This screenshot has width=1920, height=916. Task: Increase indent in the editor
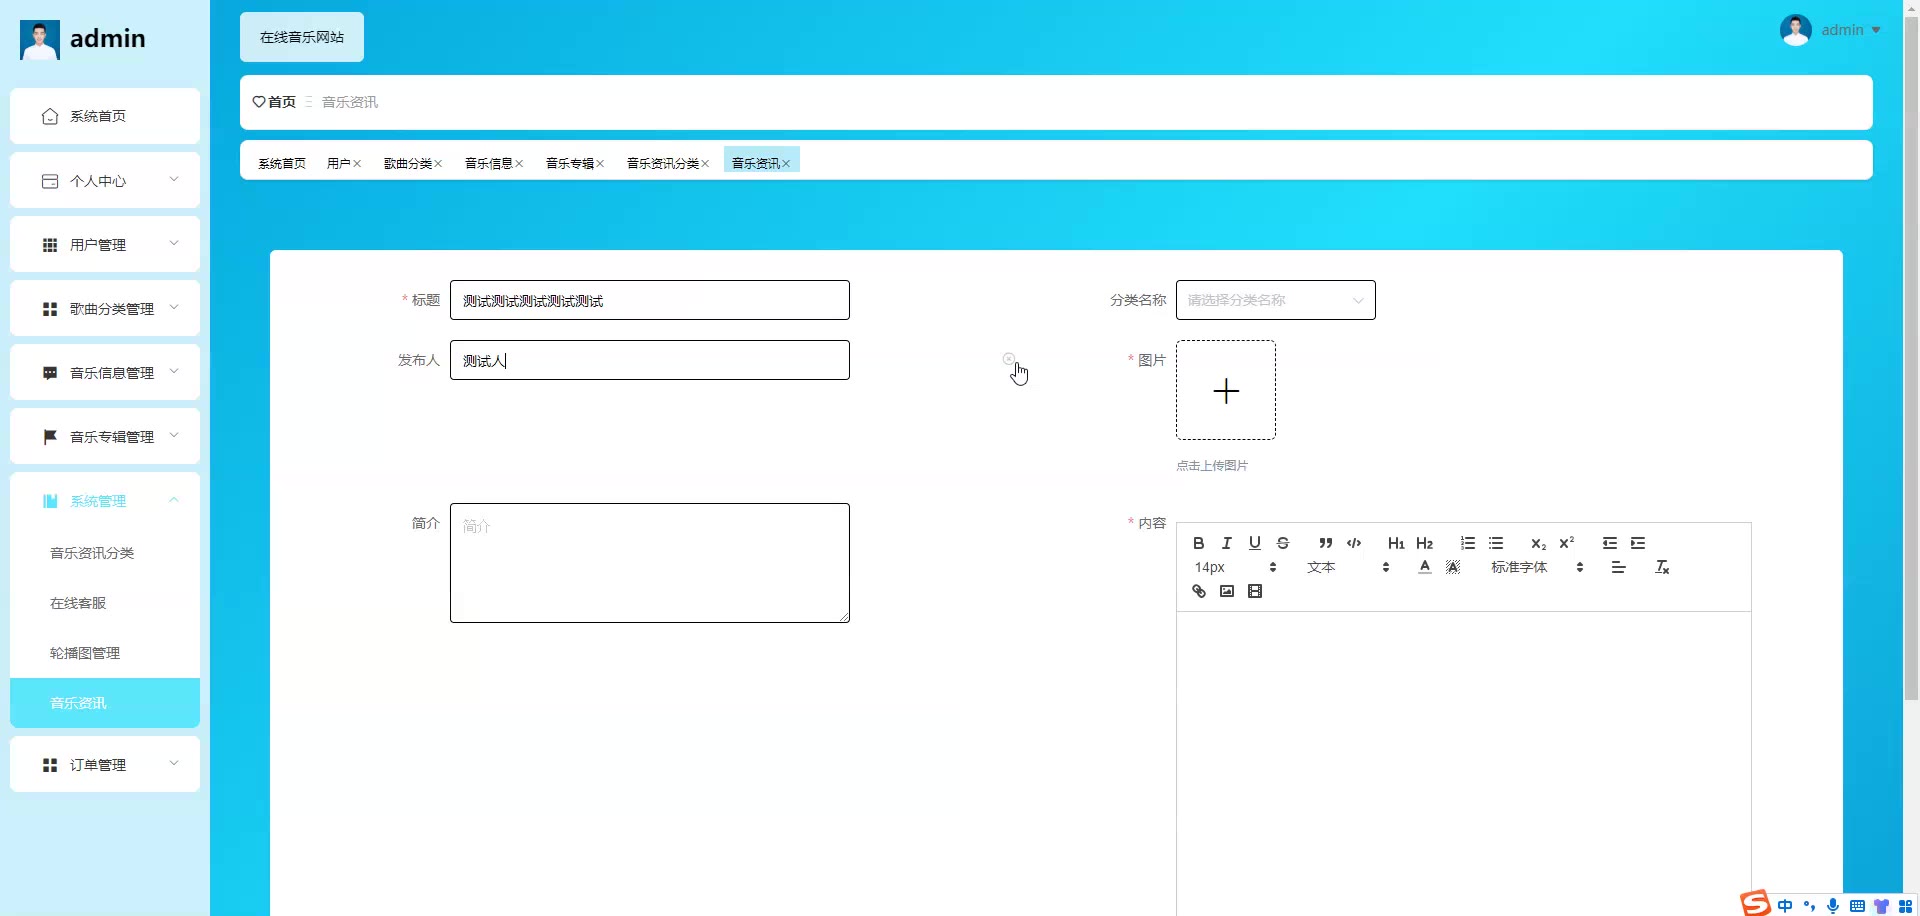coord(1637,543)
